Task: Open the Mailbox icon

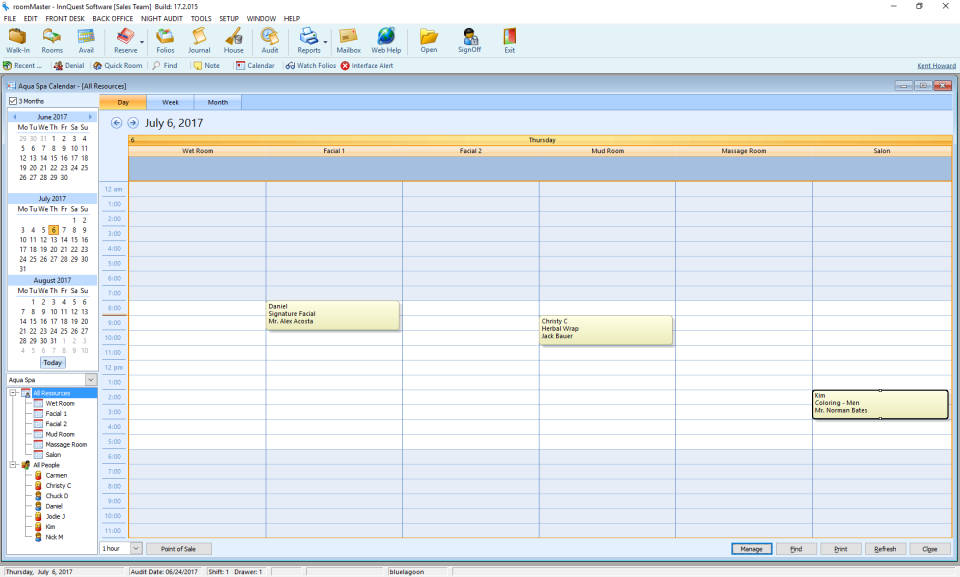Action: pos(348,39)
